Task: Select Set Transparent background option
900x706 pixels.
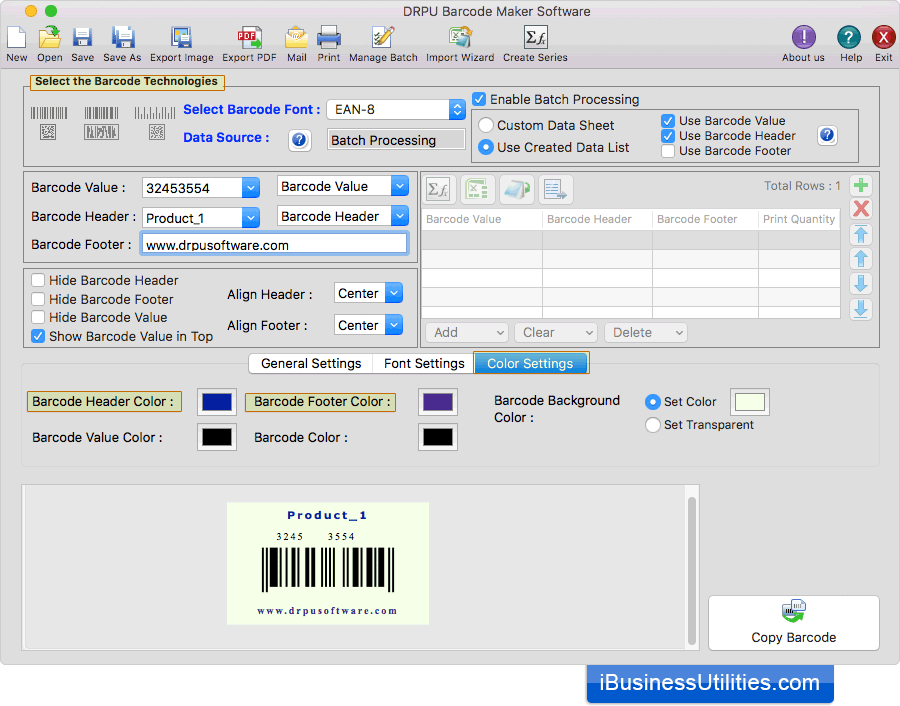Action: pos(653,425)
